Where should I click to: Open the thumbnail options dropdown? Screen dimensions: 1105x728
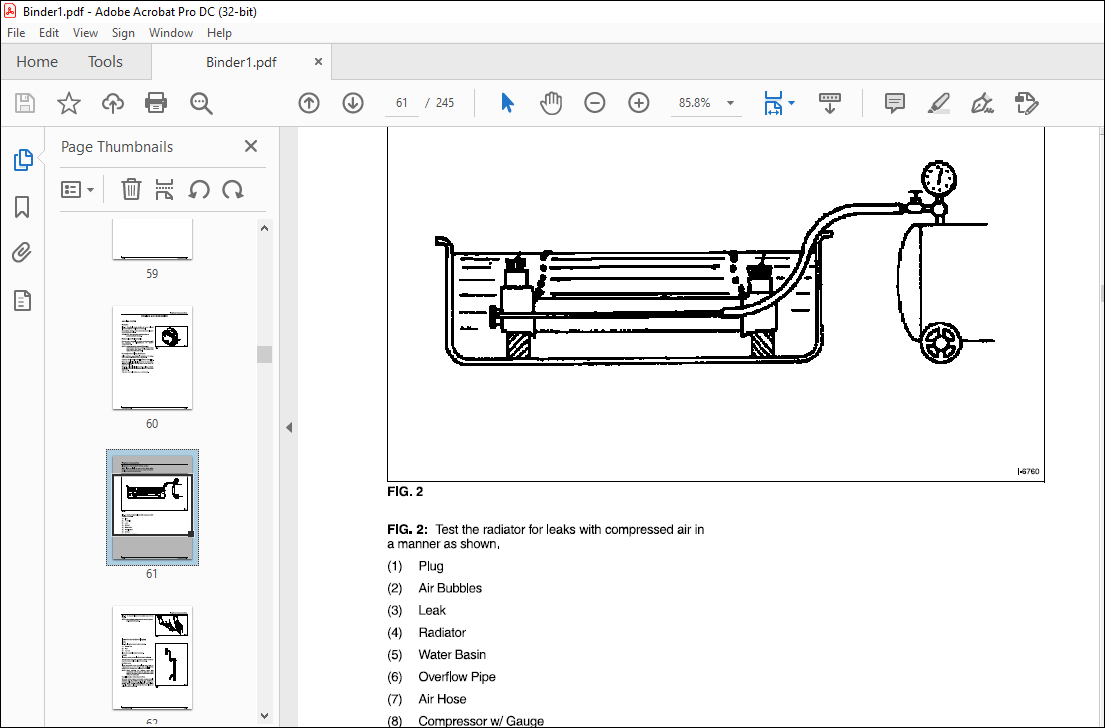78,190
